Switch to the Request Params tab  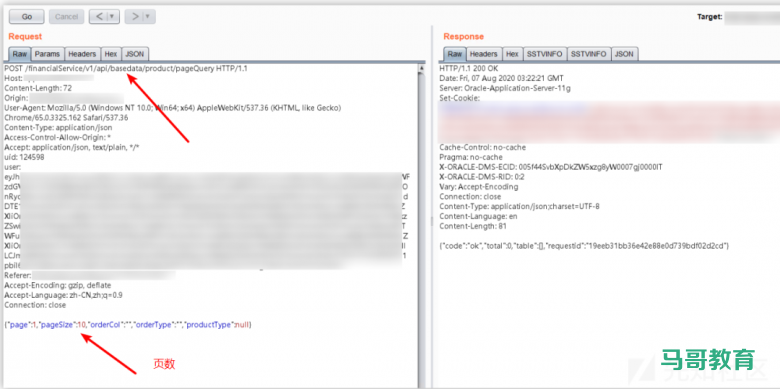pyautogui.click(x=47, y=54)
